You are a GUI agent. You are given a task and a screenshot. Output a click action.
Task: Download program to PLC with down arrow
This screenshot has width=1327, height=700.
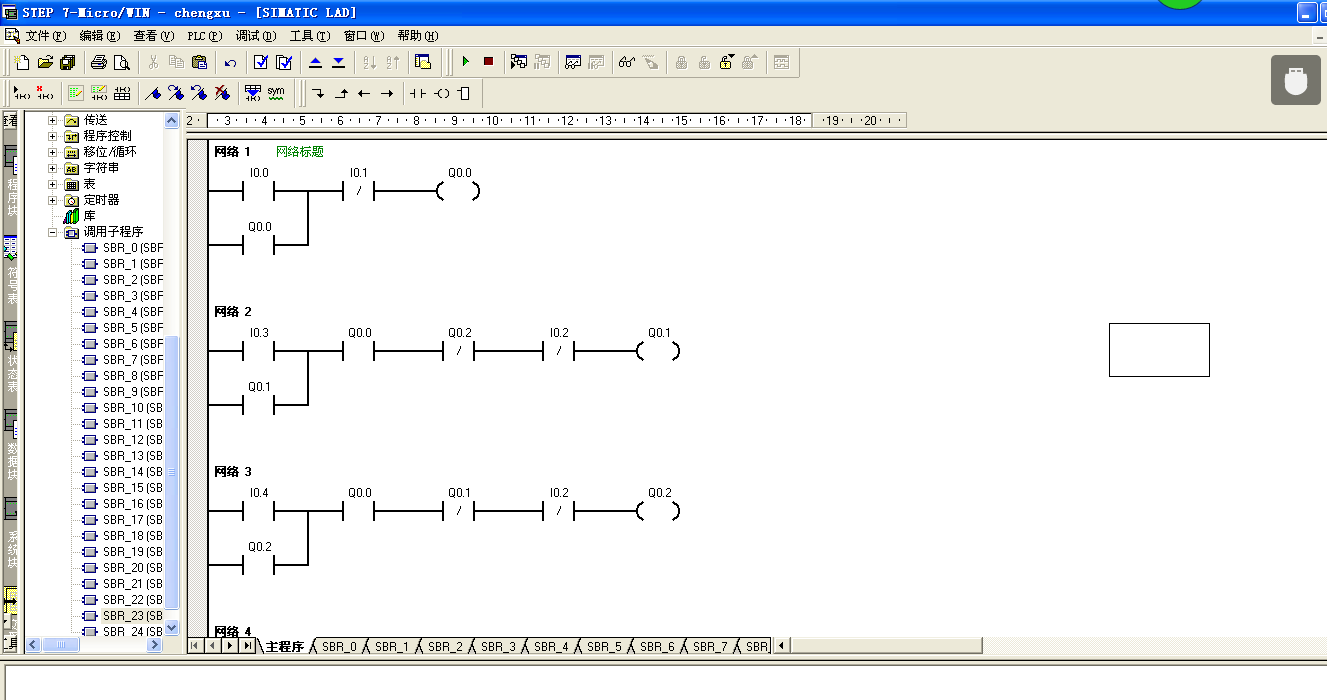[338, 62]
